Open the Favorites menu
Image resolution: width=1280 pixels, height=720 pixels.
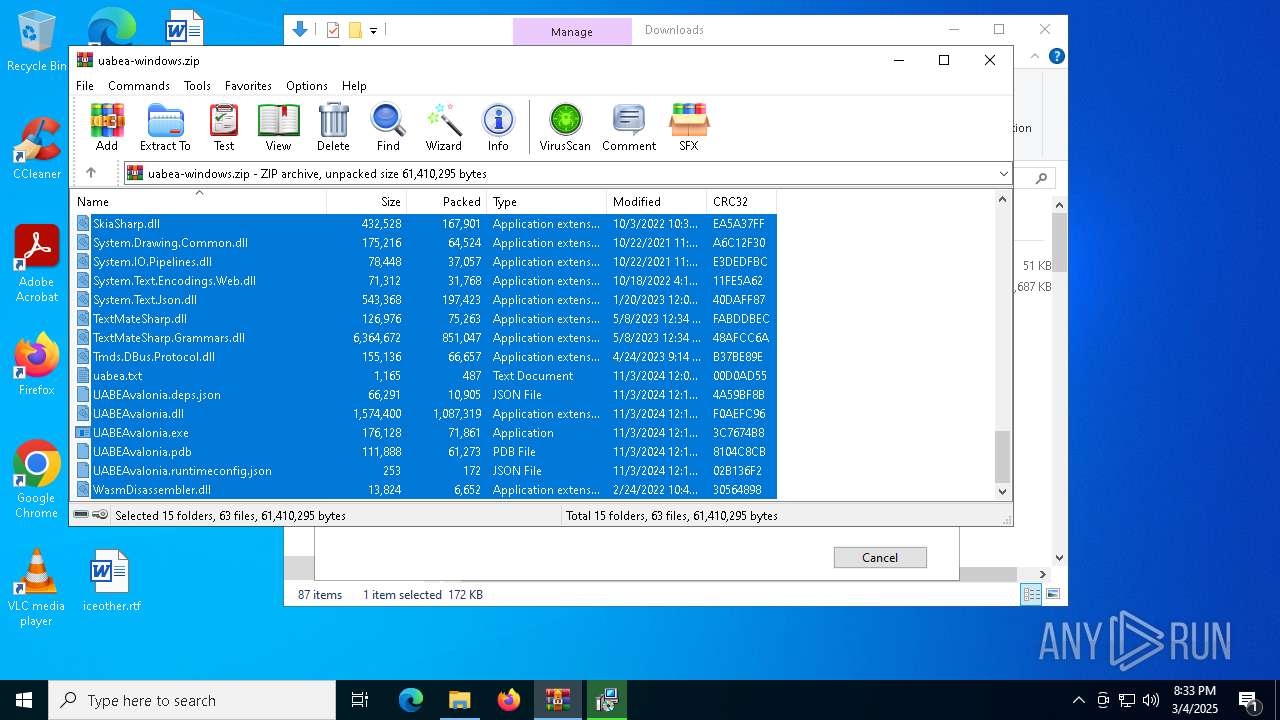248,86
